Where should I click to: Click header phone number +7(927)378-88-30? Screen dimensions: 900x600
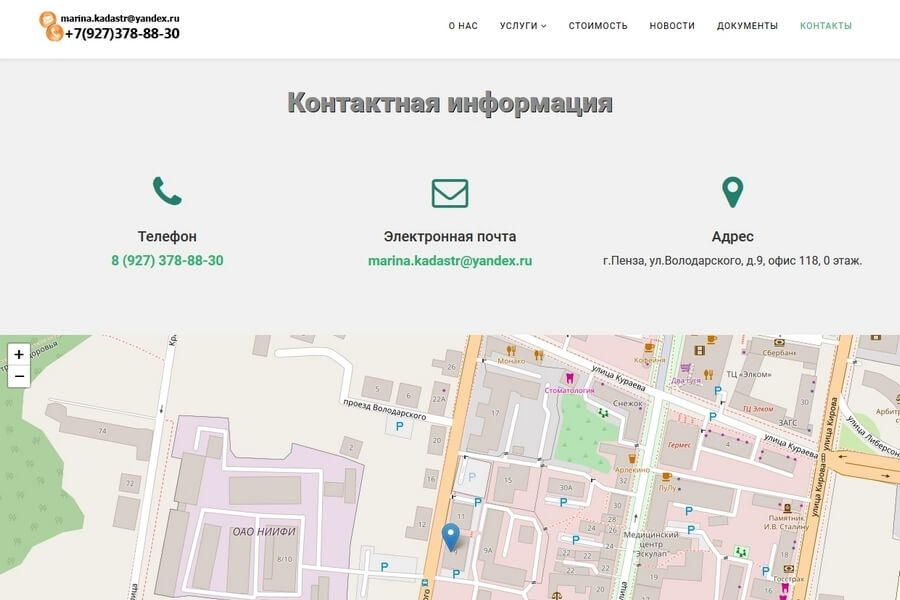coord(122,33)
